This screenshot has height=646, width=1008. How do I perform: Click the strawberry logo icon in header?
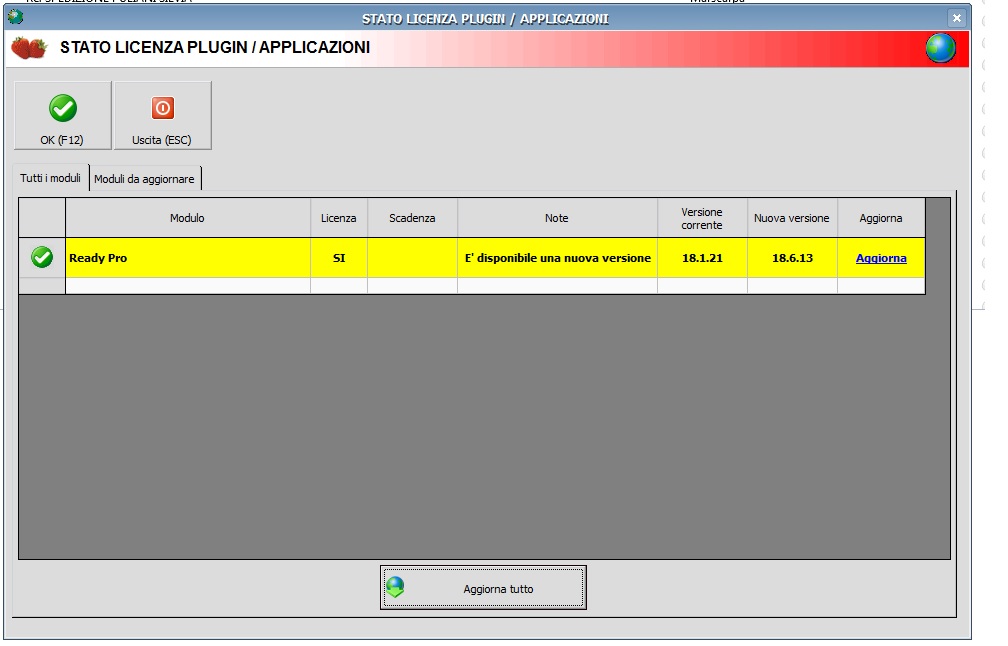coord(30,48)
